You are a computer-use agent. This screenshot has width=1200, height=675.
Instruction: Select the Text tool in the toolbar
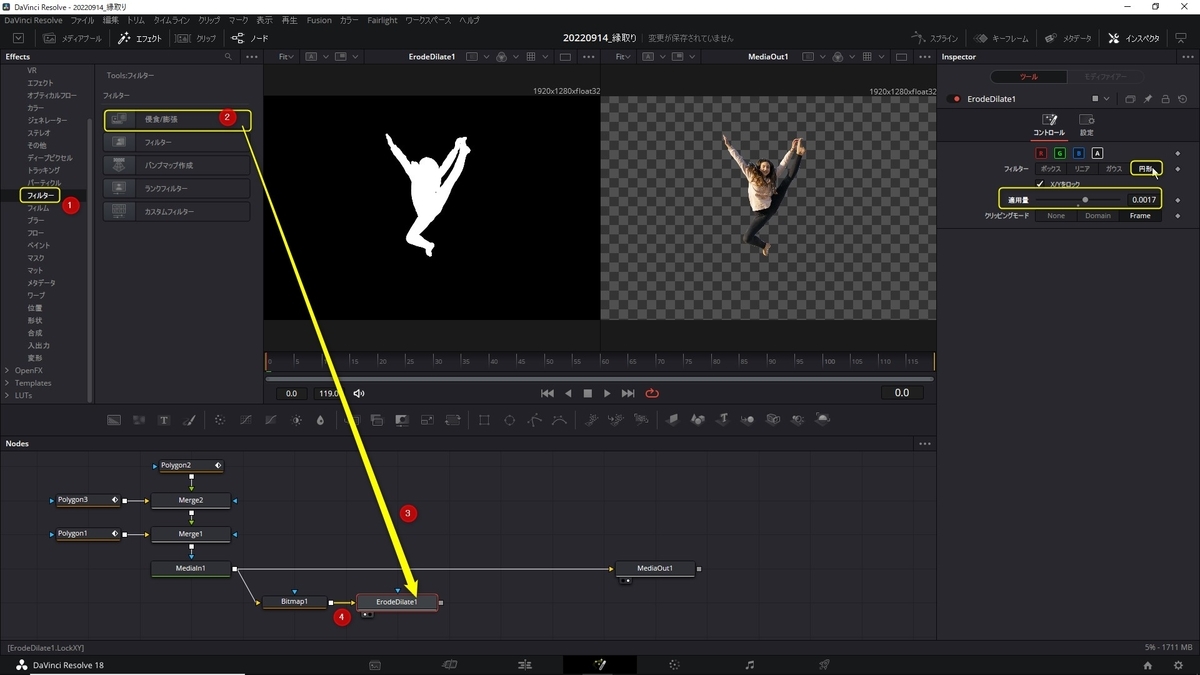(x=164, y=420)
